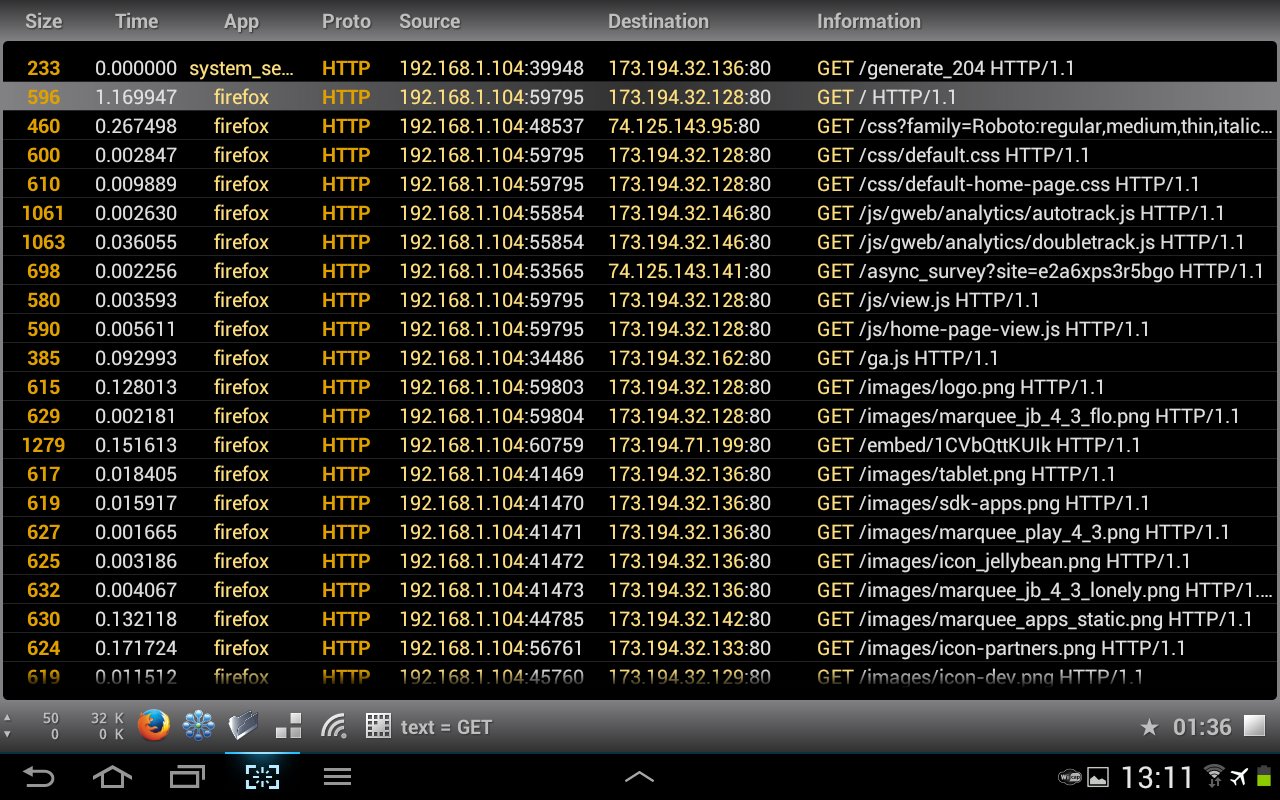The image size is (1280, 800).
Task: Select the GET /generate_204 packet row
Action: [x=640, y=68]
